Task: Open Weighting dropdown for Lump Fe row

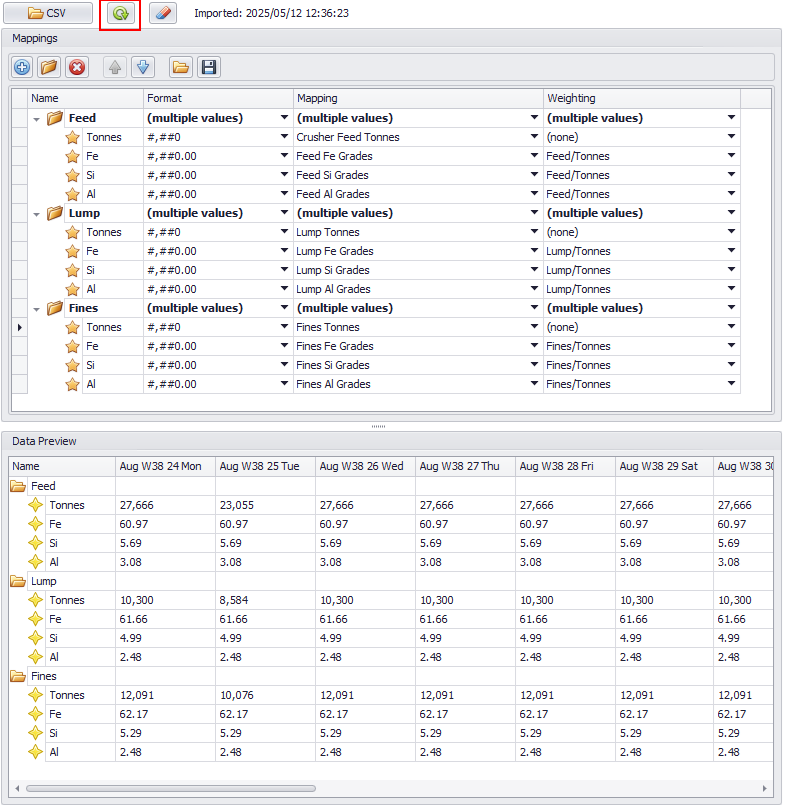Action: pyautogui.click(x=731, y=251)
